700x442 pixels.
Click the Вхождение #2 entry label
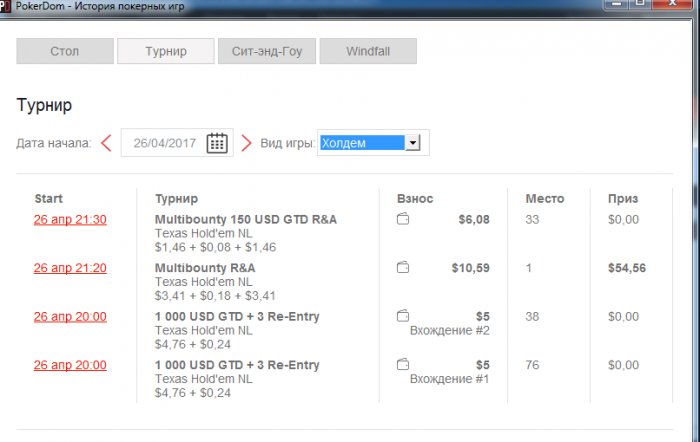(x=450, y=330)
